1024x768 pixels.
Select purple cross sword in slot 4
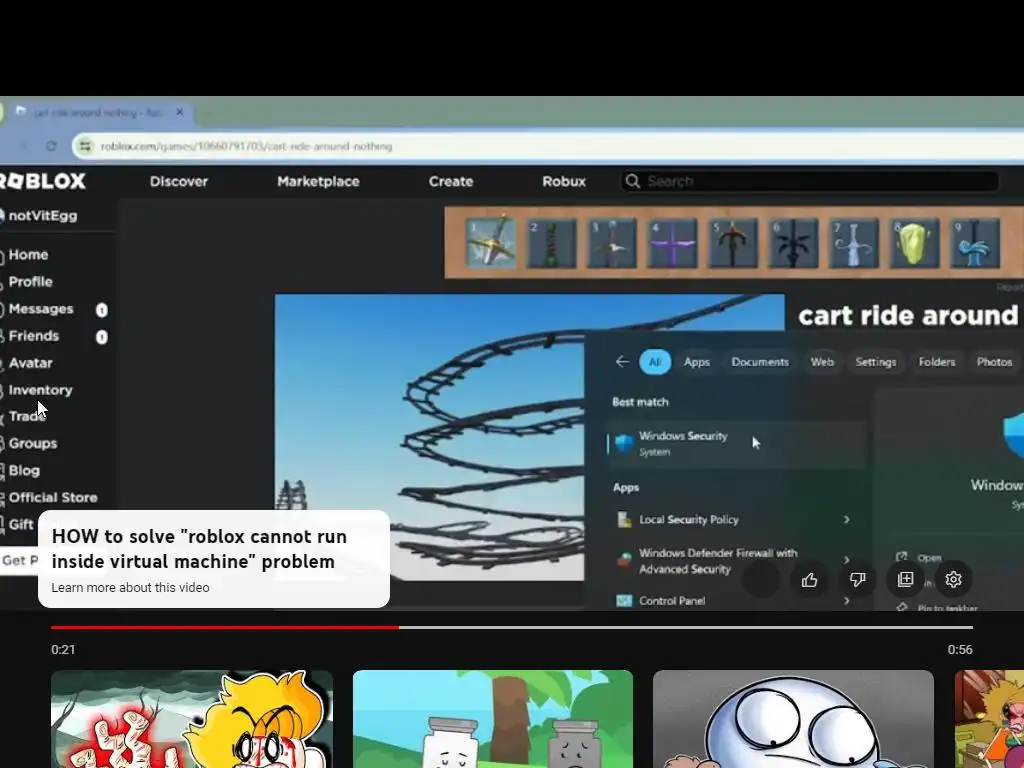pos(673,243)
